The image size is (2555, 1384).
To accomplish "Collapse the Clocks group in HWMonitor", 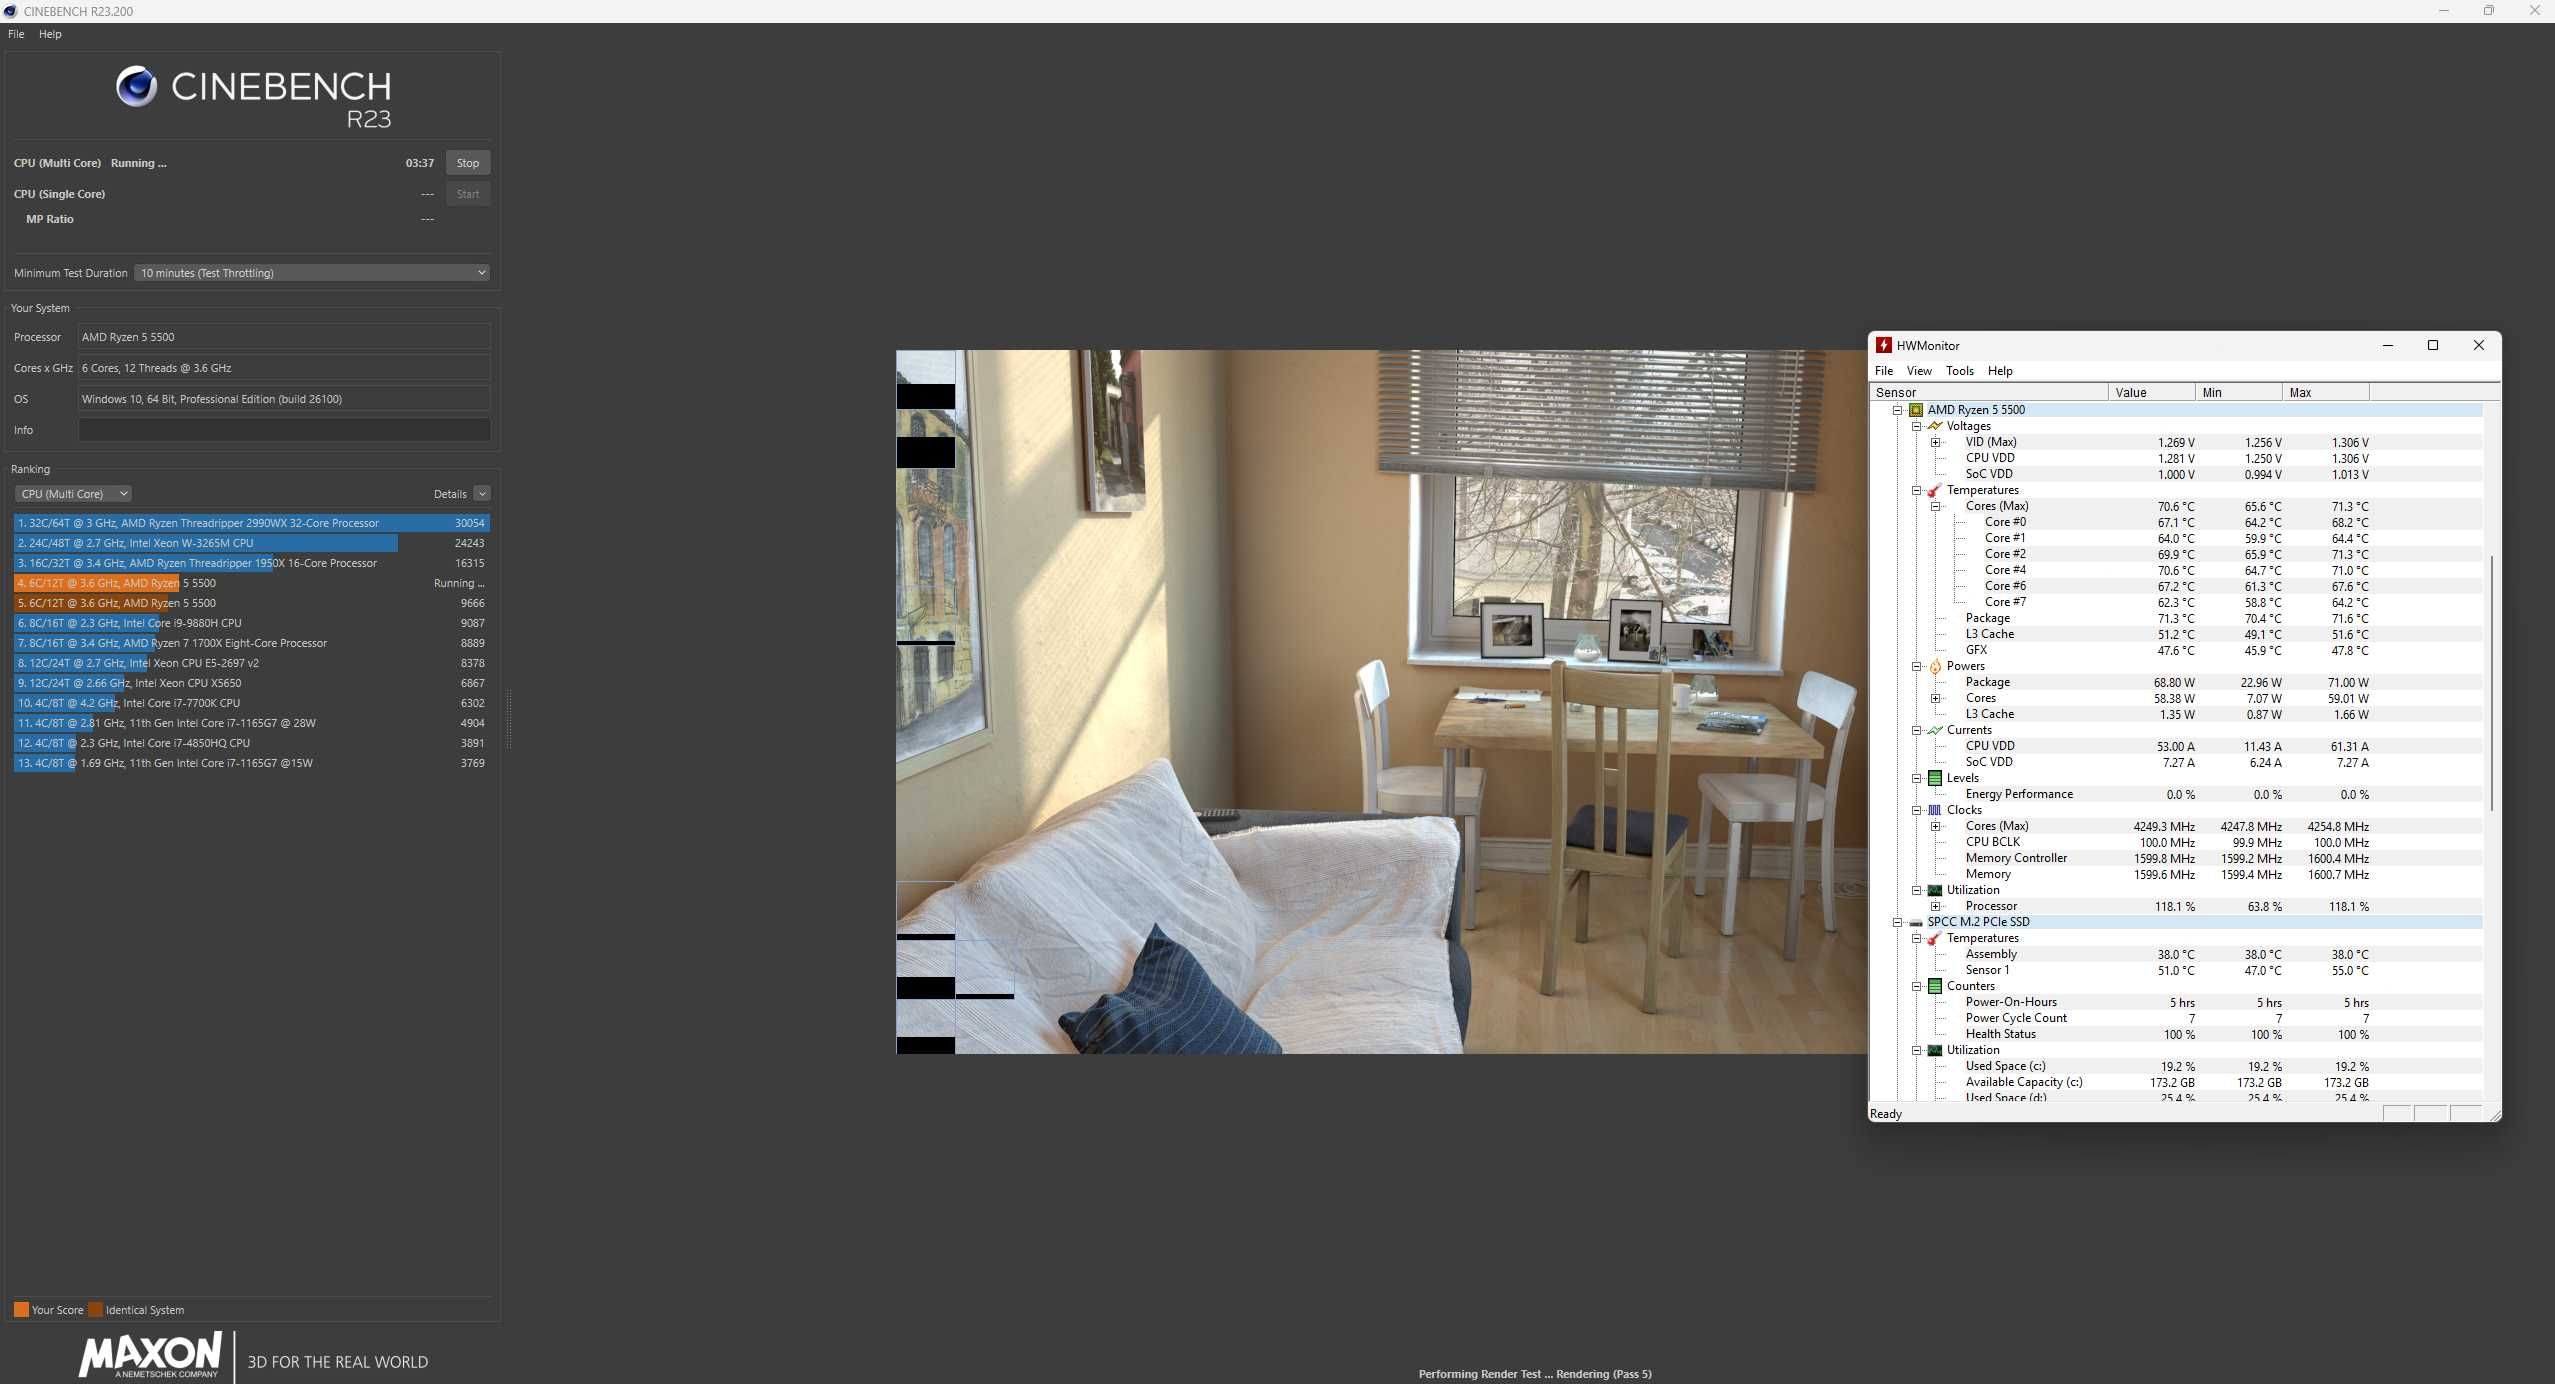I will 1917,810.
